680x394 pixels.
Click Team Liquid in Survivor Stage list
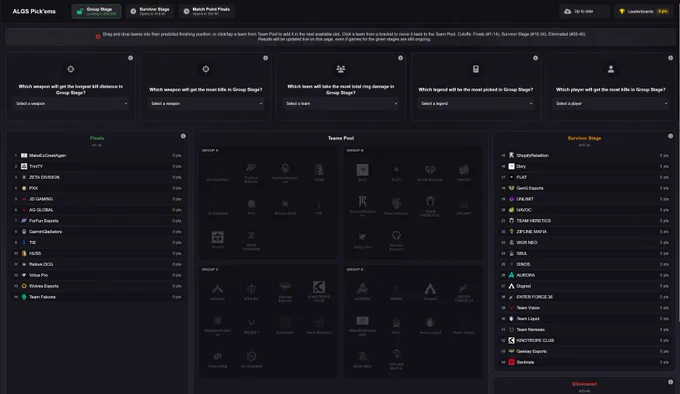pos(585,319)
